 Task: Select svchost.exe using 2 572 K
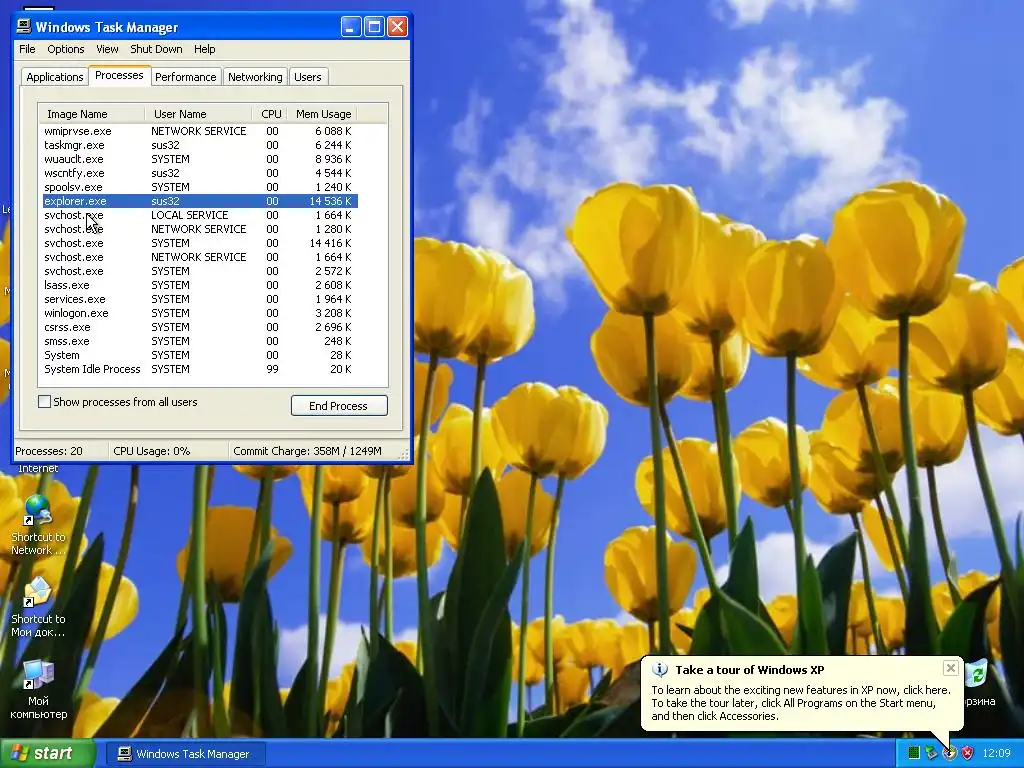pyautogui.click(x=200, y=271)
